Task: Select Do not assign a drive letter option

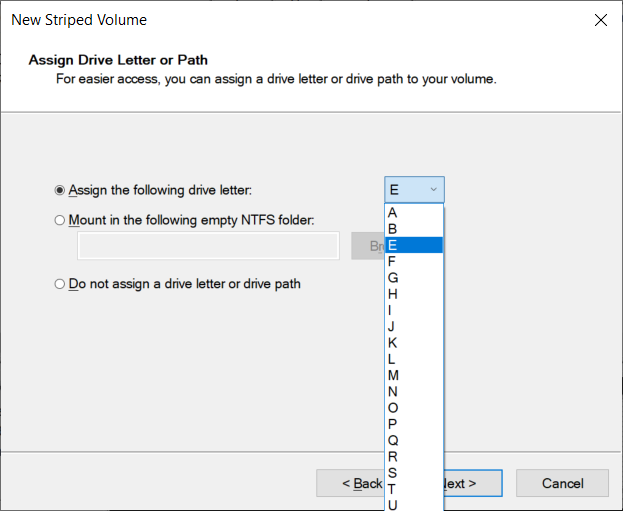Action: 60,284
